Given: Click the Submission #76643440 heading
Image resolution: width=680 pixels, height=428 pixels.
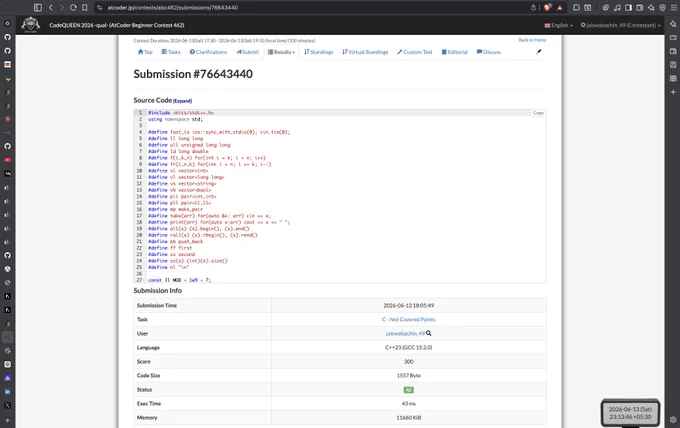Looking at the screenshot, I should pos(193,74).
